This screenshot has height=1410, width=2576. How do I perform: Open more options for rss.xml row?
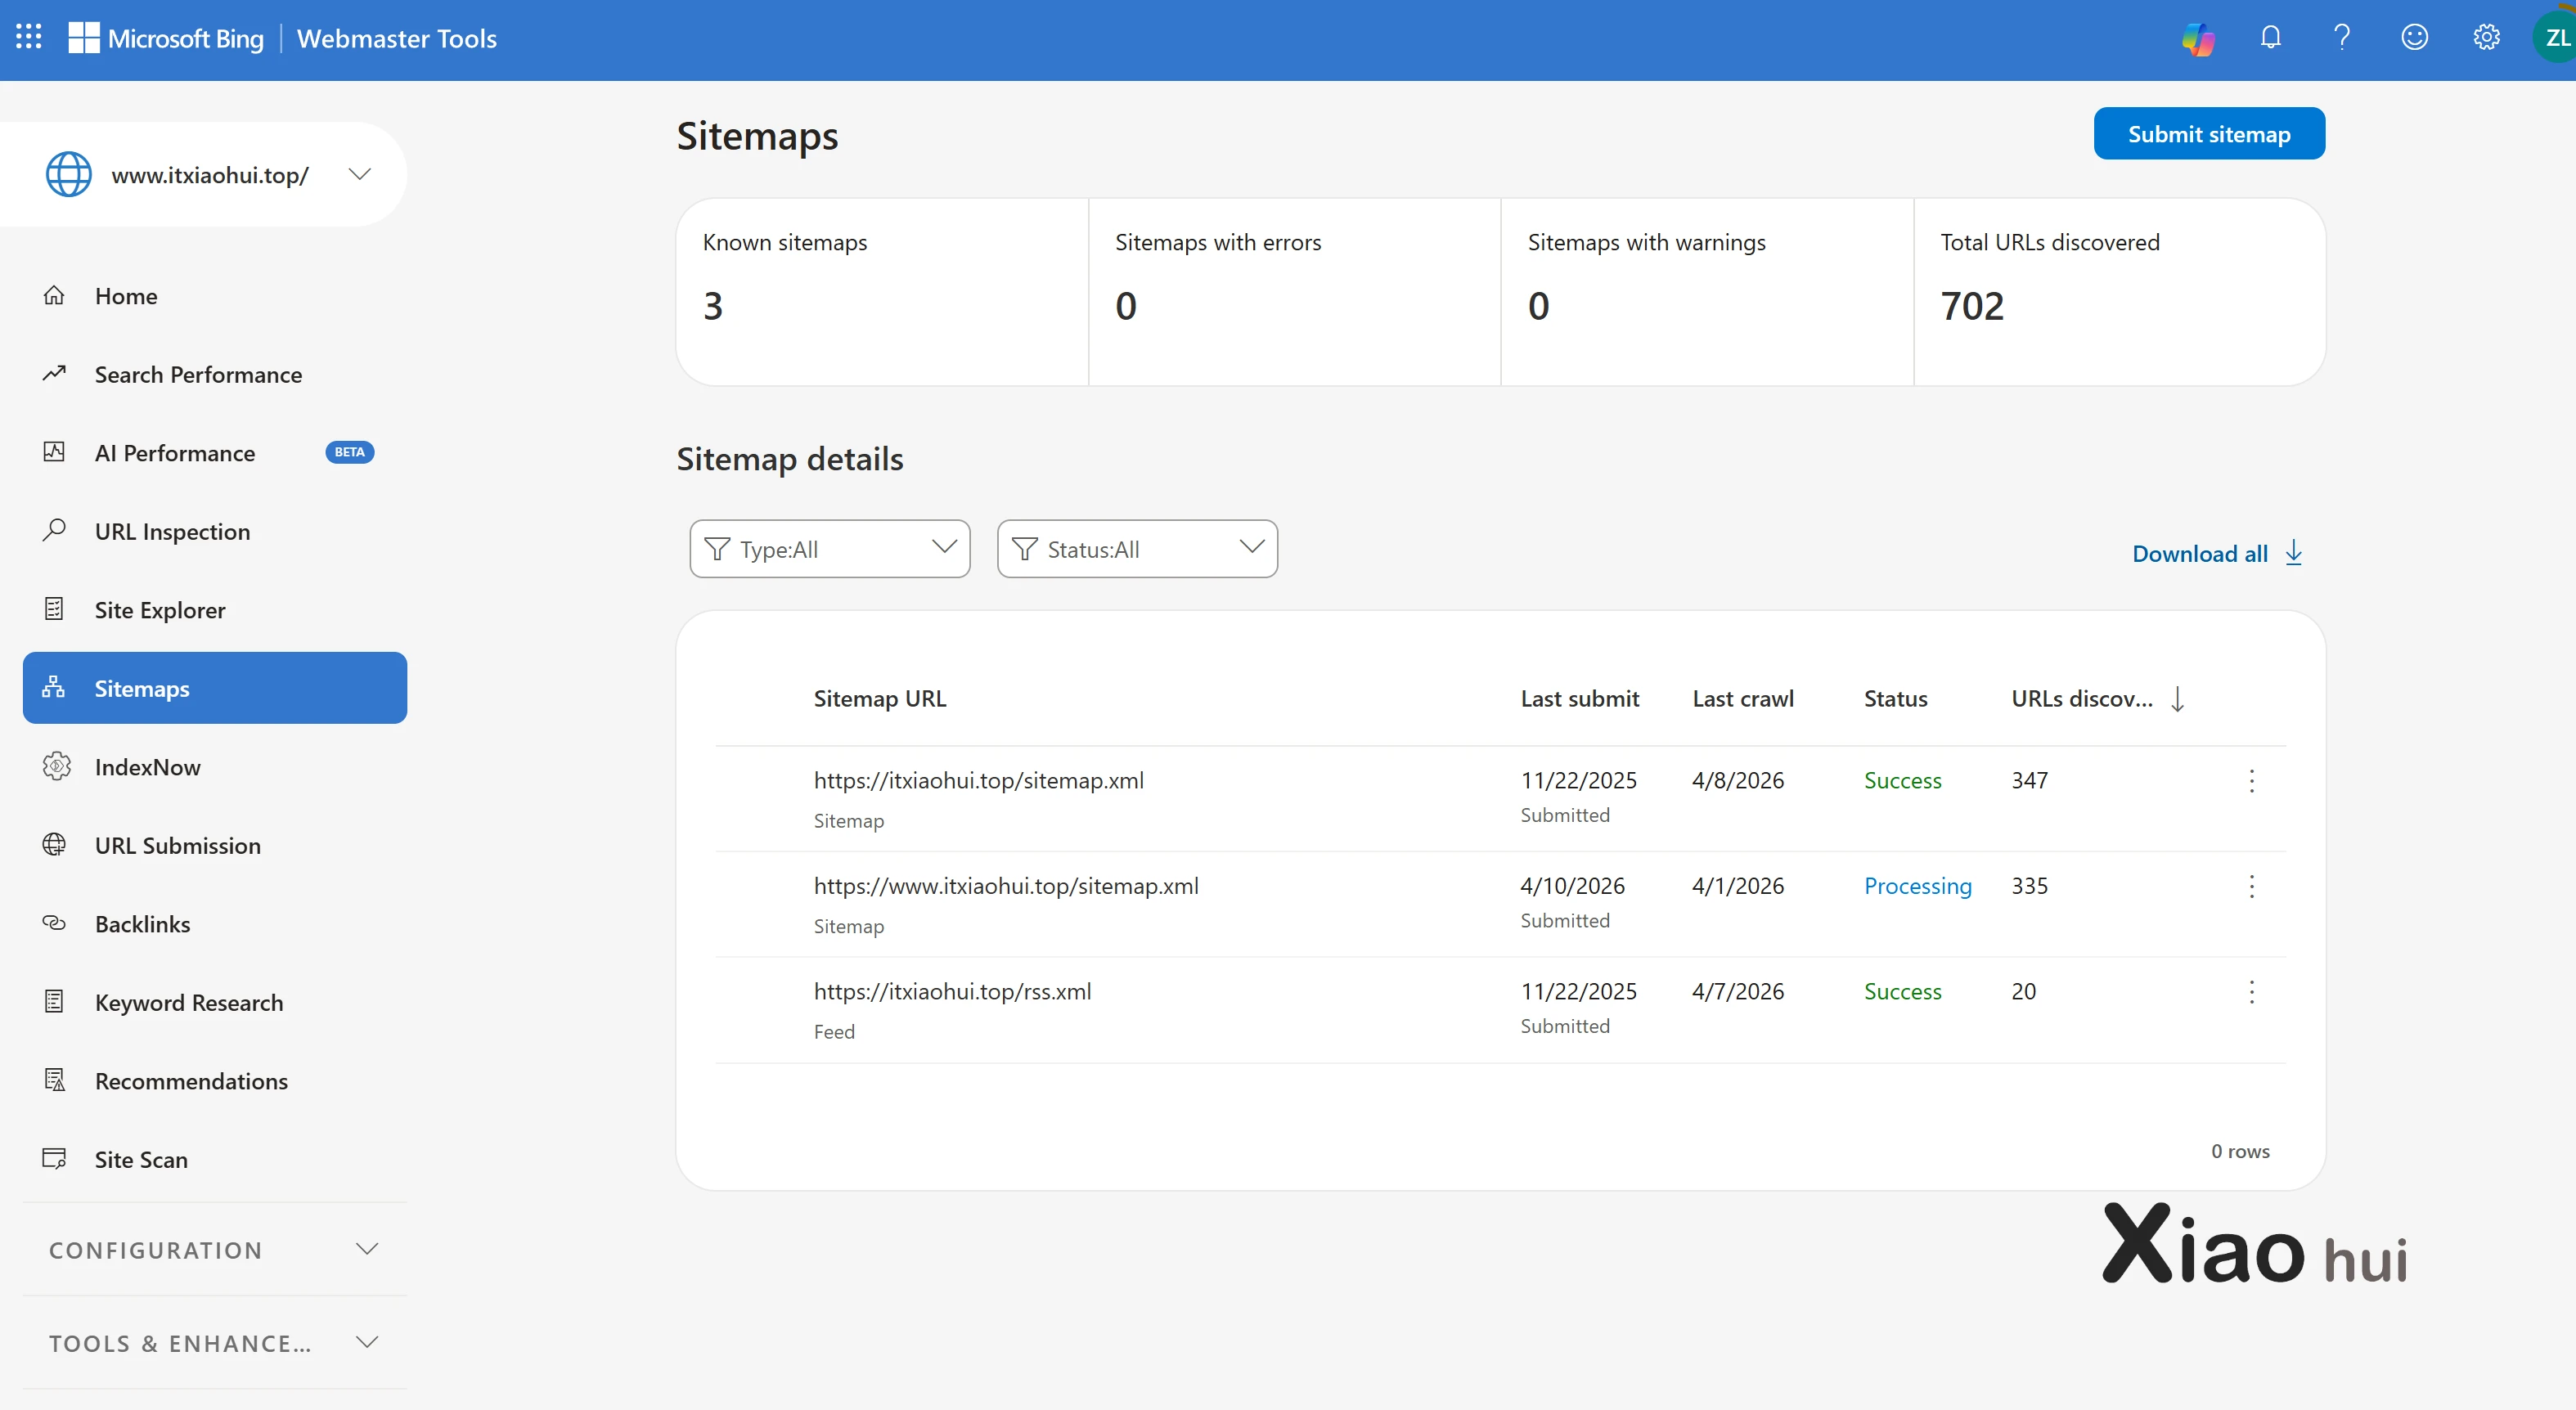coord(2251,992)
